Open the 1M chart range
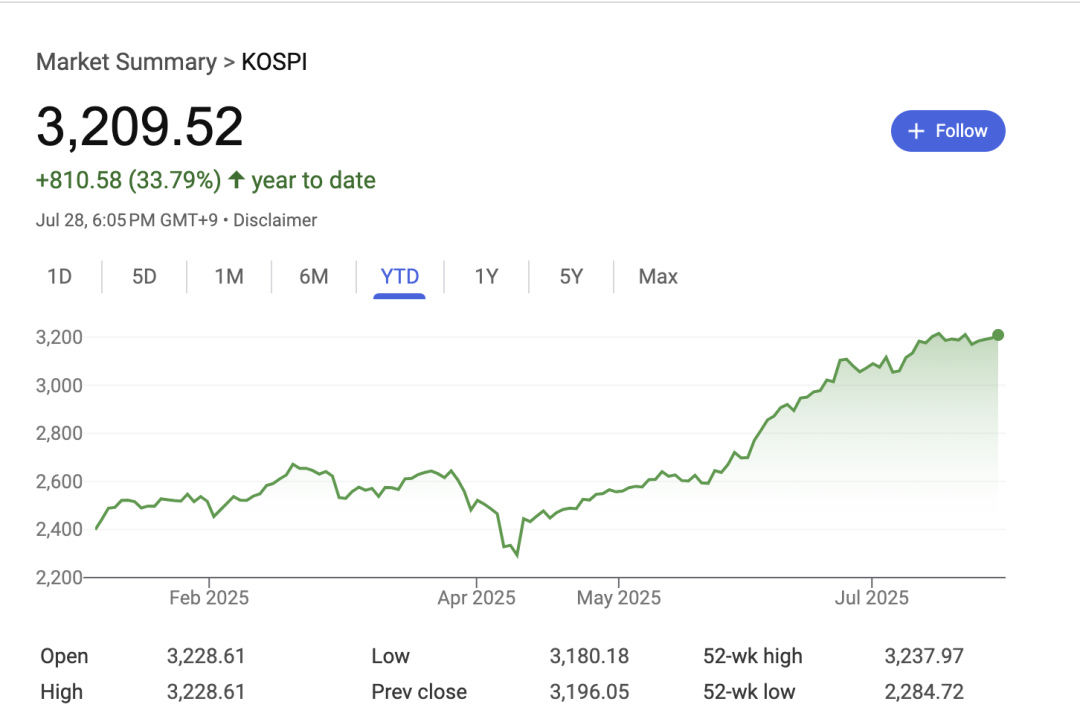Viewport: 1080px width, 719px height. 228,276
